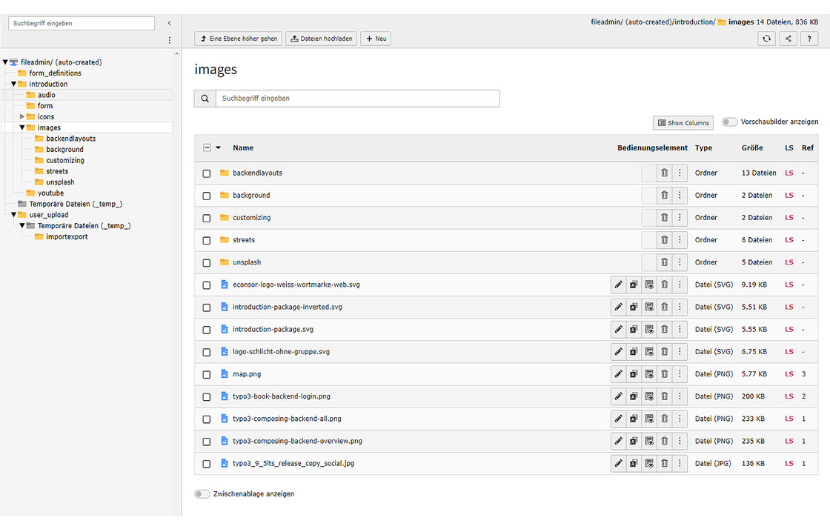This screenshot has height=530, width=830.
Task: Click reference count 3 in map.png row
Action: [x=804, y=374]
